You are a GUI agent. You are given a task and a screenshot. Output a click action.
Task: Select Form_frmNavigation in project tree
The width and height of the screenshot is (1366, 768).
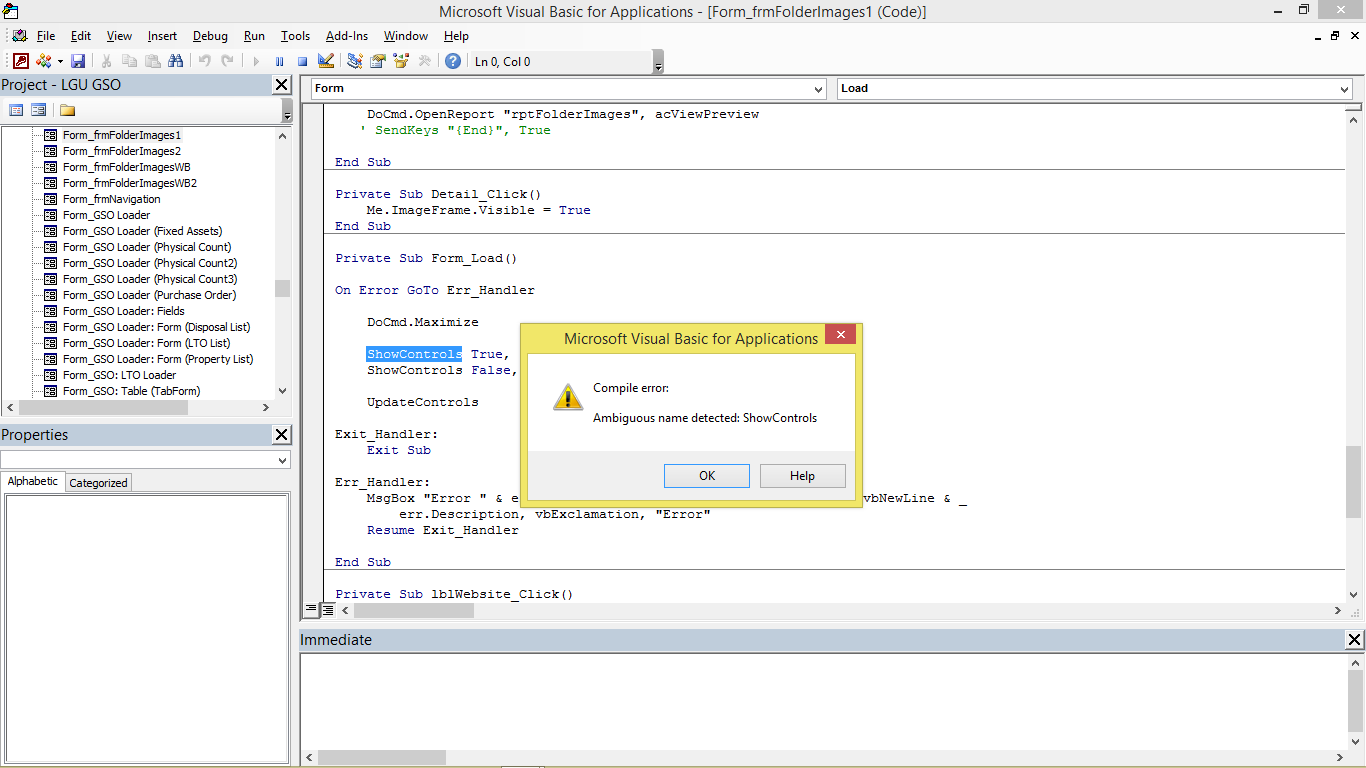click(x=112, y=199)
